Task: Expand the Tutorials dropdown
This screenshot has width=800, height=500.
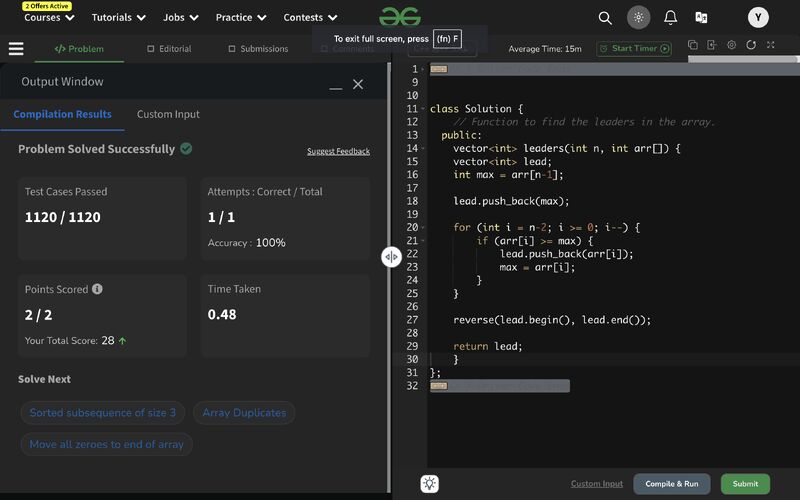Action: pos(119,18)
